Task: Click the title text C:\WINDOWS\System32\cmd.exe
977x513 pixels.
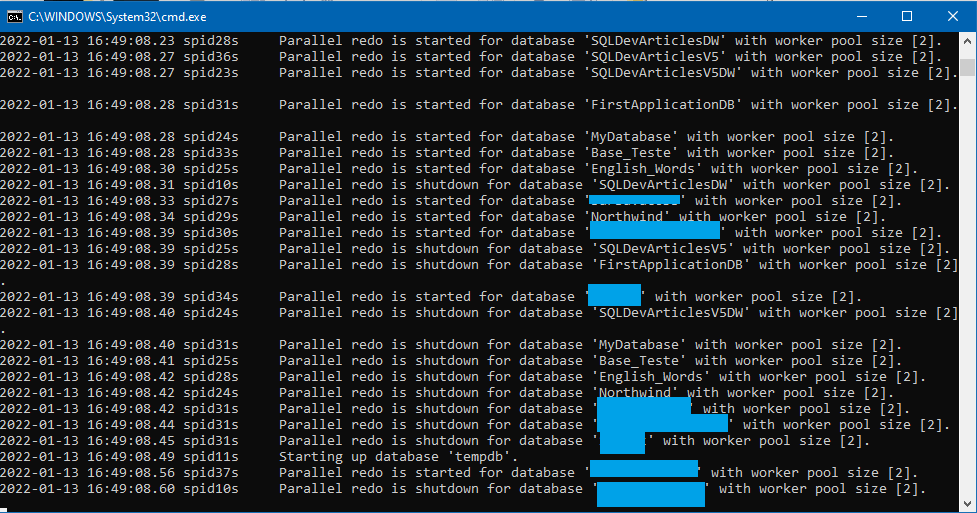Action: [x=117, y=17]
